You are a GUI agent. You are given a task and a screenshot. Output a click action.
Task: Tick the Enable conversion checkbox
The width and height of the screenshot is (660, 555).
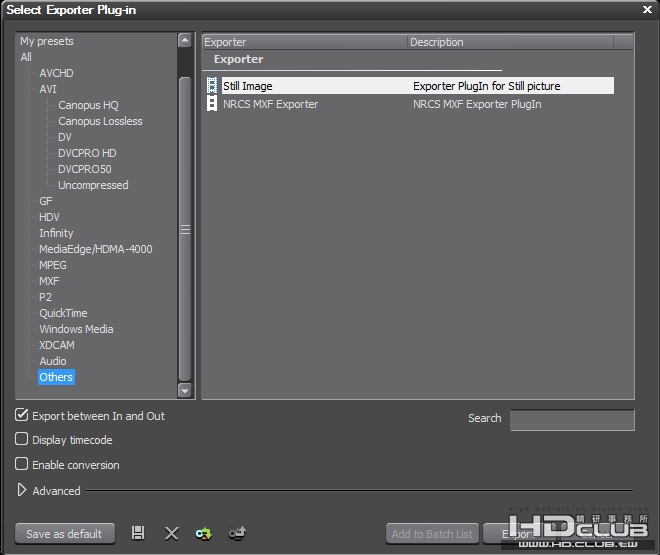pos(21,464)
